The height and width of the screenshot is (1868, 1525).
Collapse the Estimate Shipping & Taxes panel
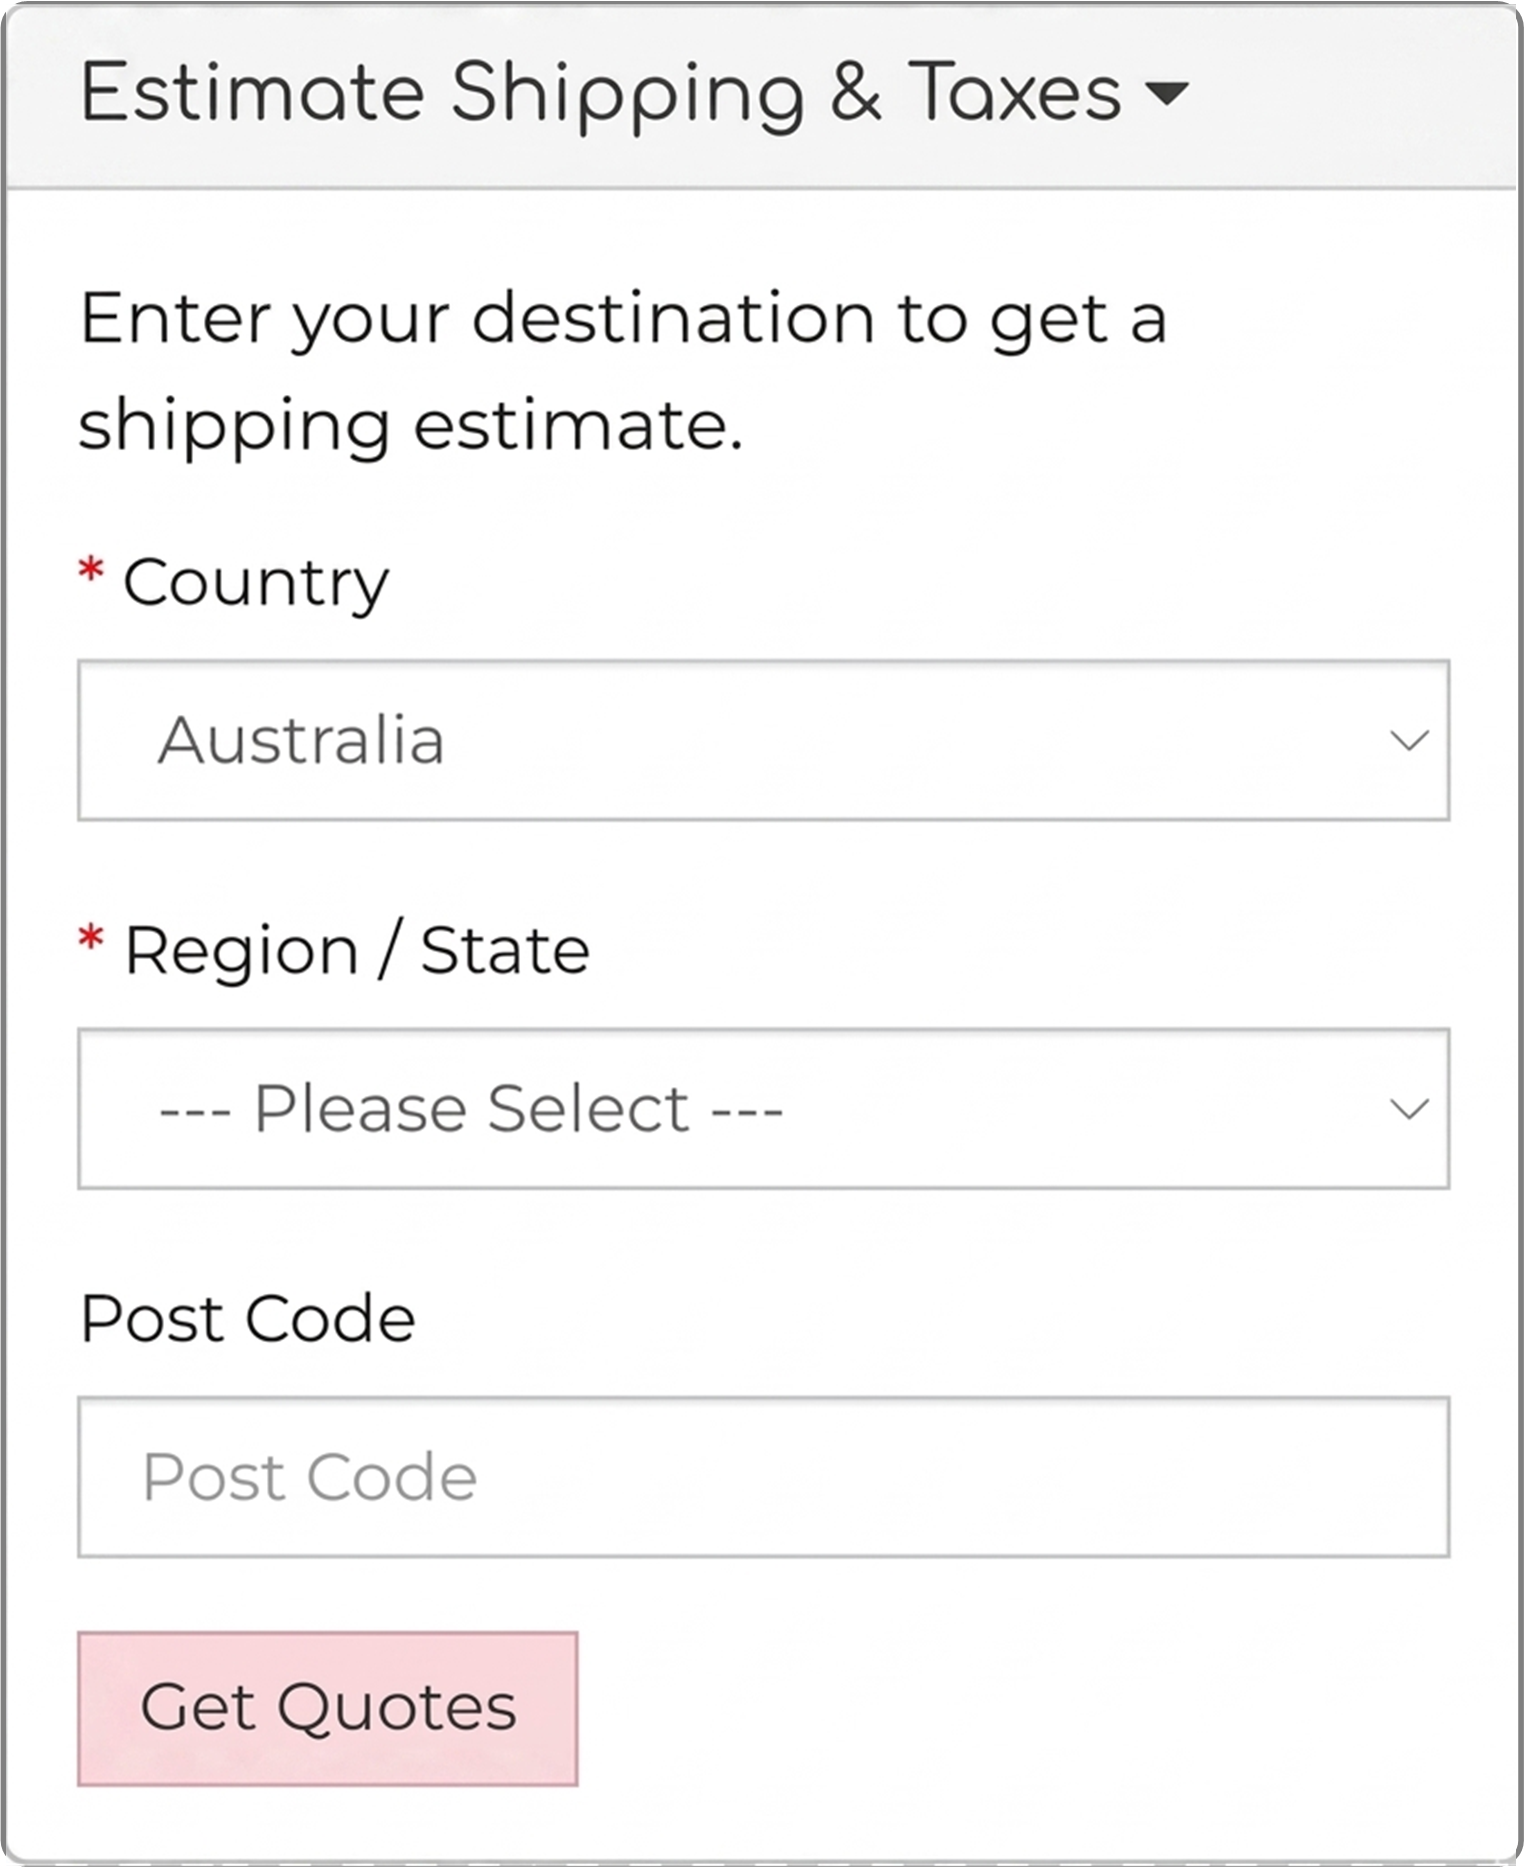pos(632,94)
